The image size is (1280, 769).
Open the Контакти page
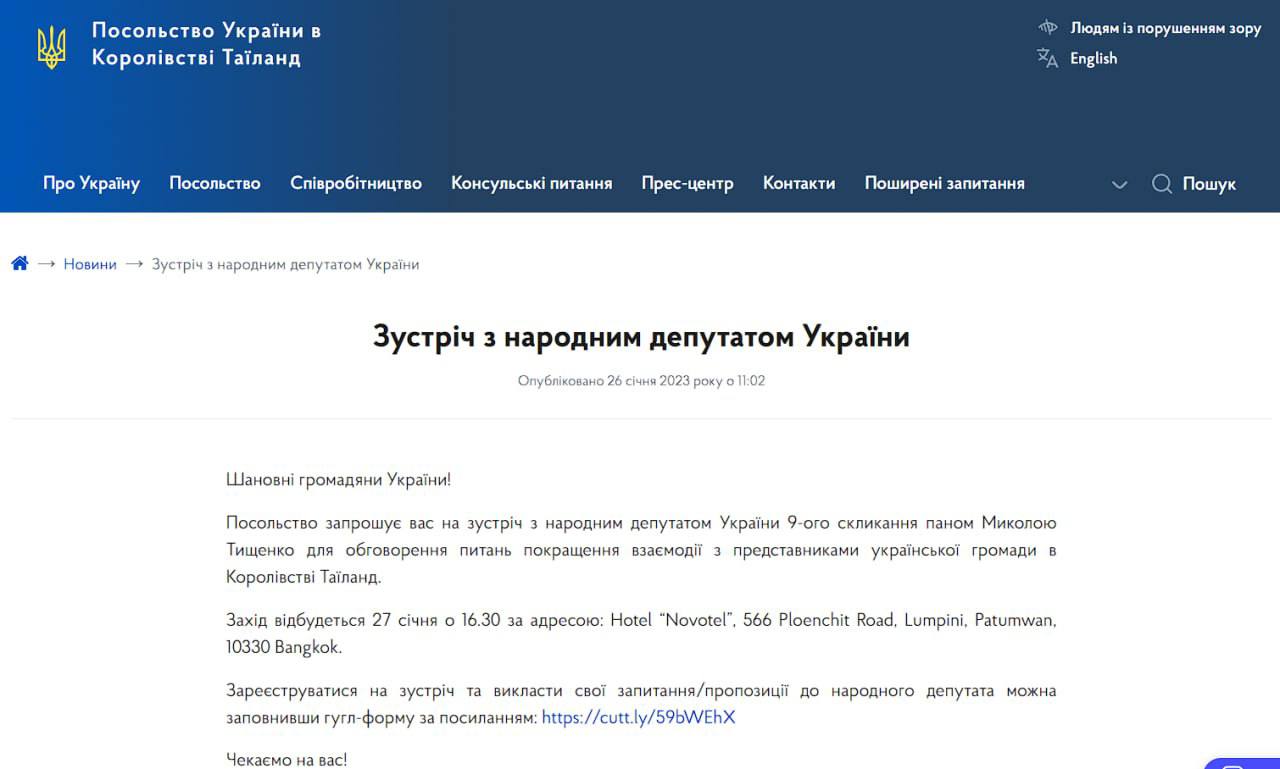coord(799,183)
